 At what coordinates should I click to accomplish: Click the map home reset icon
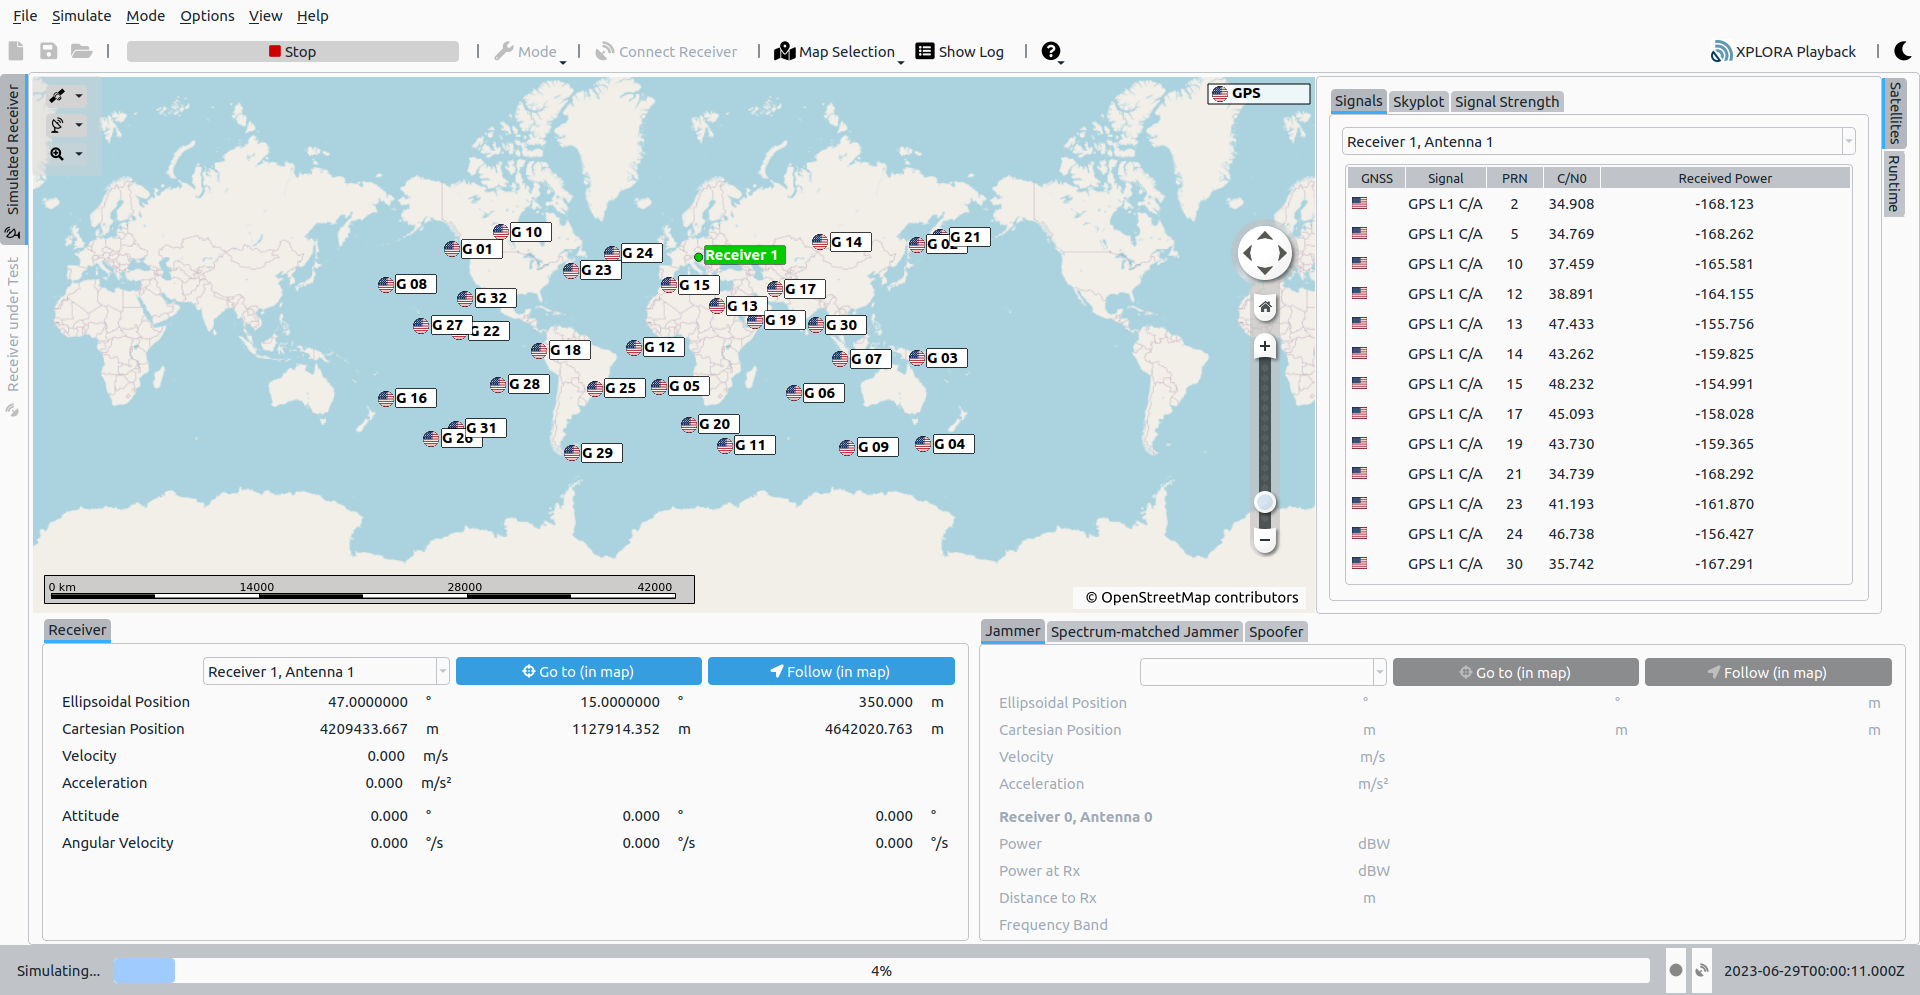pos(1265,307)
